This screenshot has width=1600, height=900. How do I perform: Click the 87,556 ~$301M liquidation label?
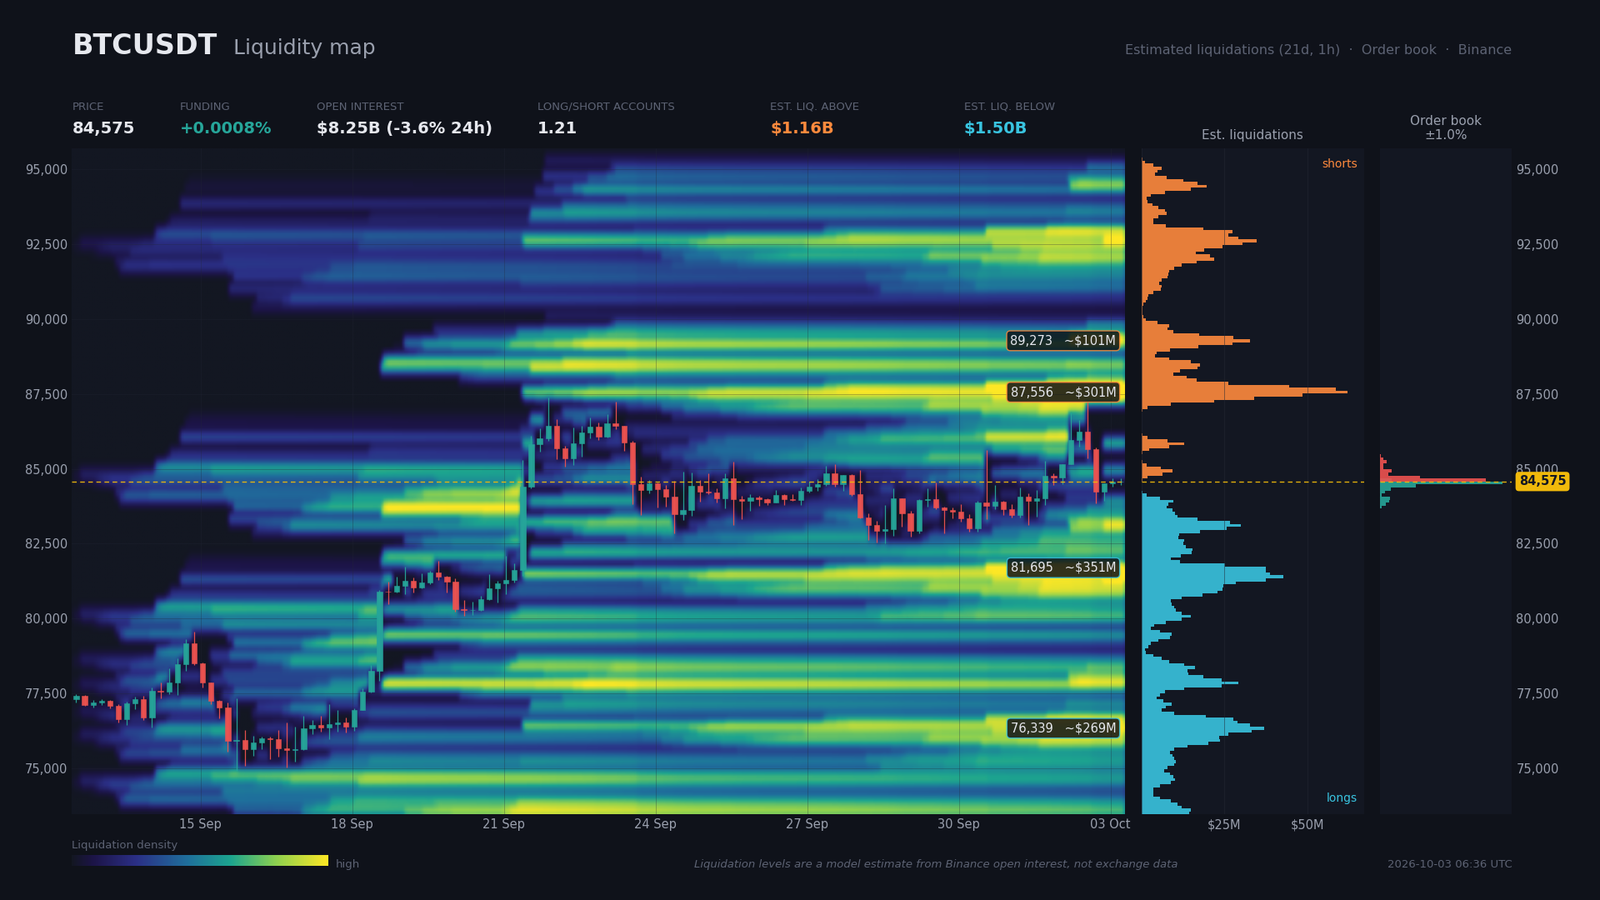pos(1063,392)
